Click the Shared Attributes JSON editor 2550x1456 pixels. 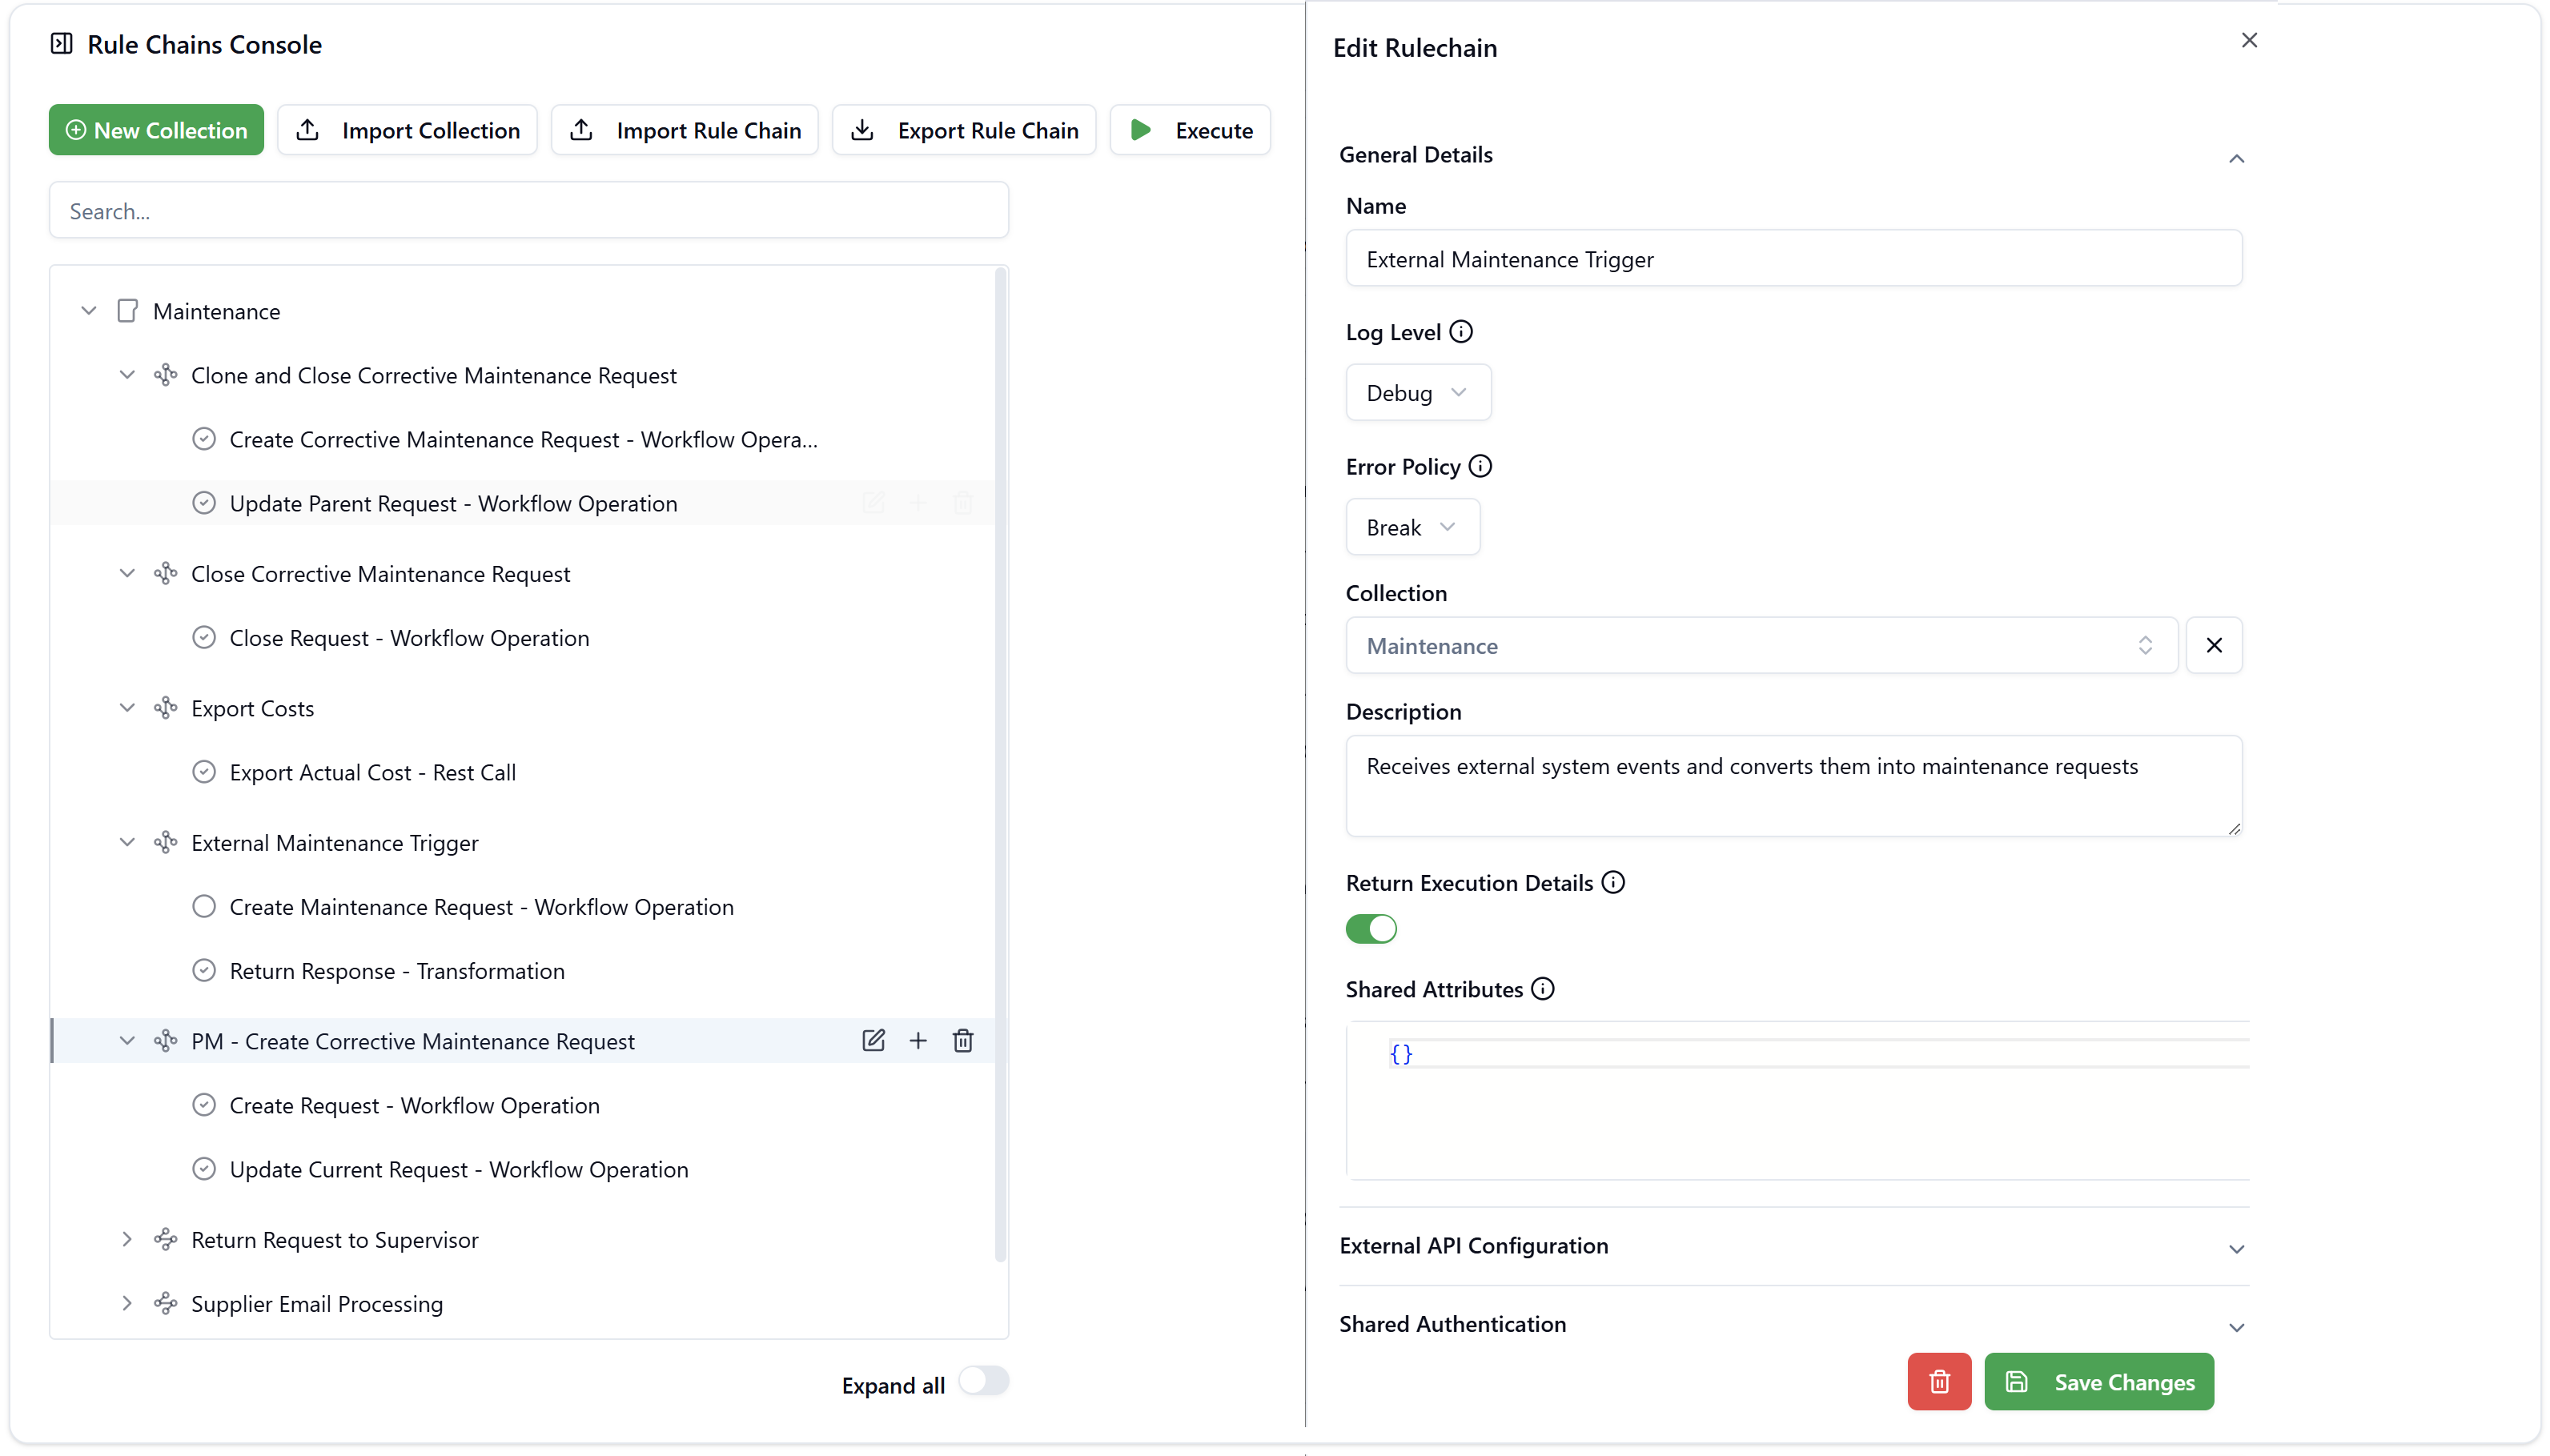click(x=1797, y=1100)
